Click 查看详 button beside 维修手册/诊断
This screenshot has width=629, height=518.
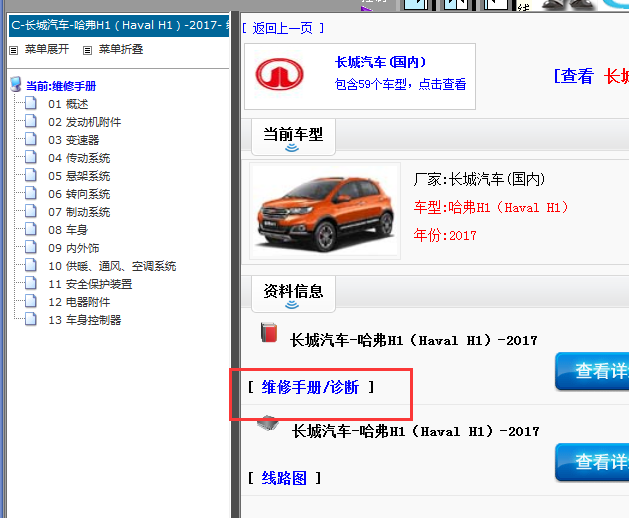point(592,371)
